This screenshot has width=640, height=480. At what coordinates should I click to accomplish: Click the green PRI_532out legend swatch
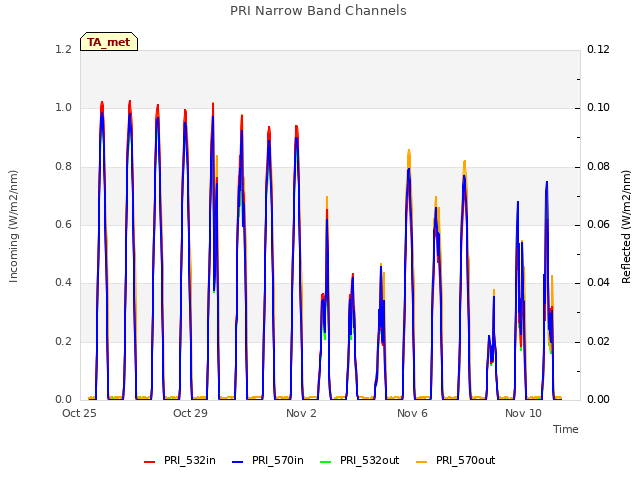(x=326, y=462)
